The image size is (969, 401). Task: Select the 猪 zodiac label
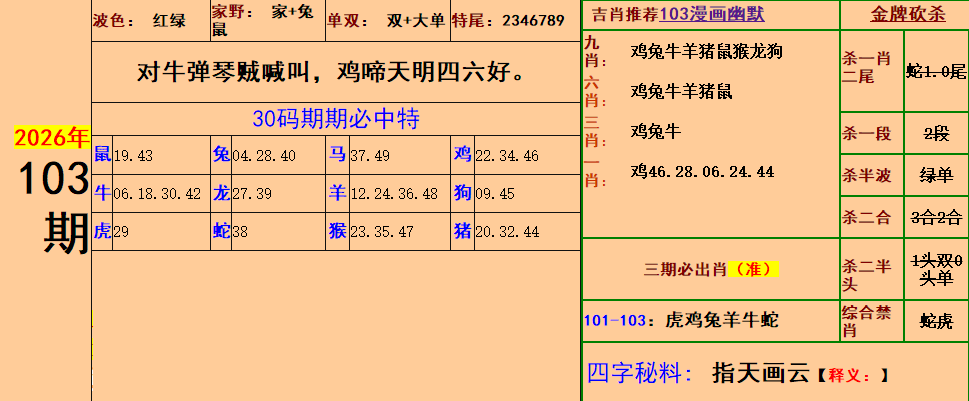(462, 231)
